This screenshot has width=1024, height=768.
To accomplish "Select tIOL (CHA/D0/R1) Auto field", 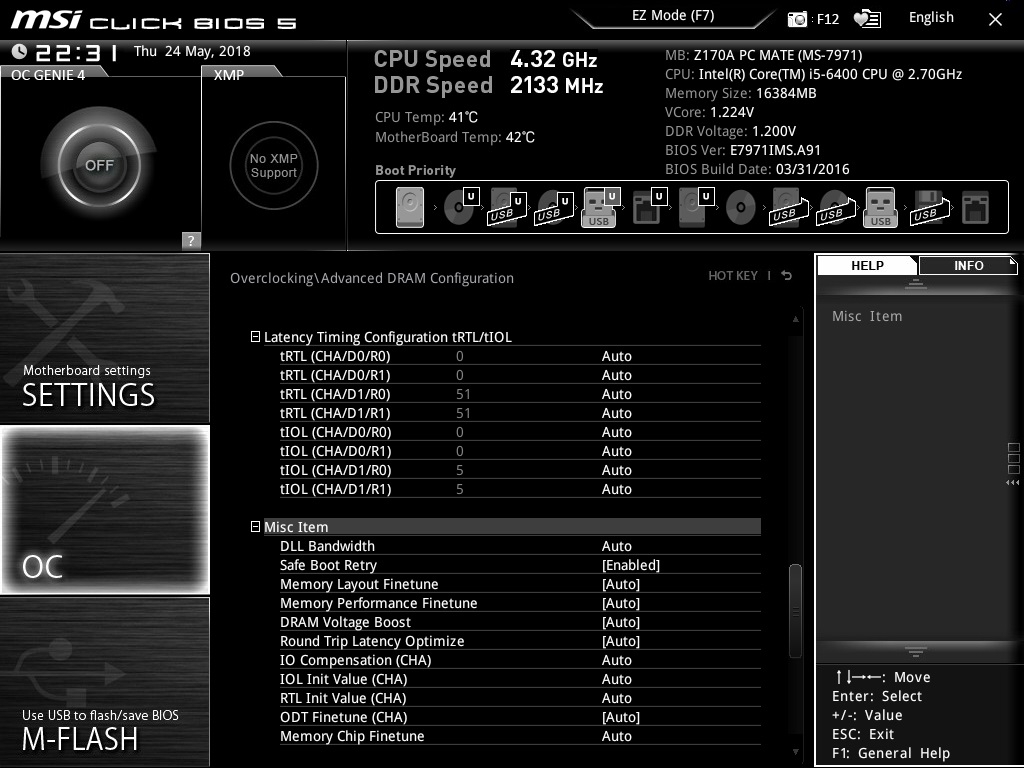I will pos(616,451).
